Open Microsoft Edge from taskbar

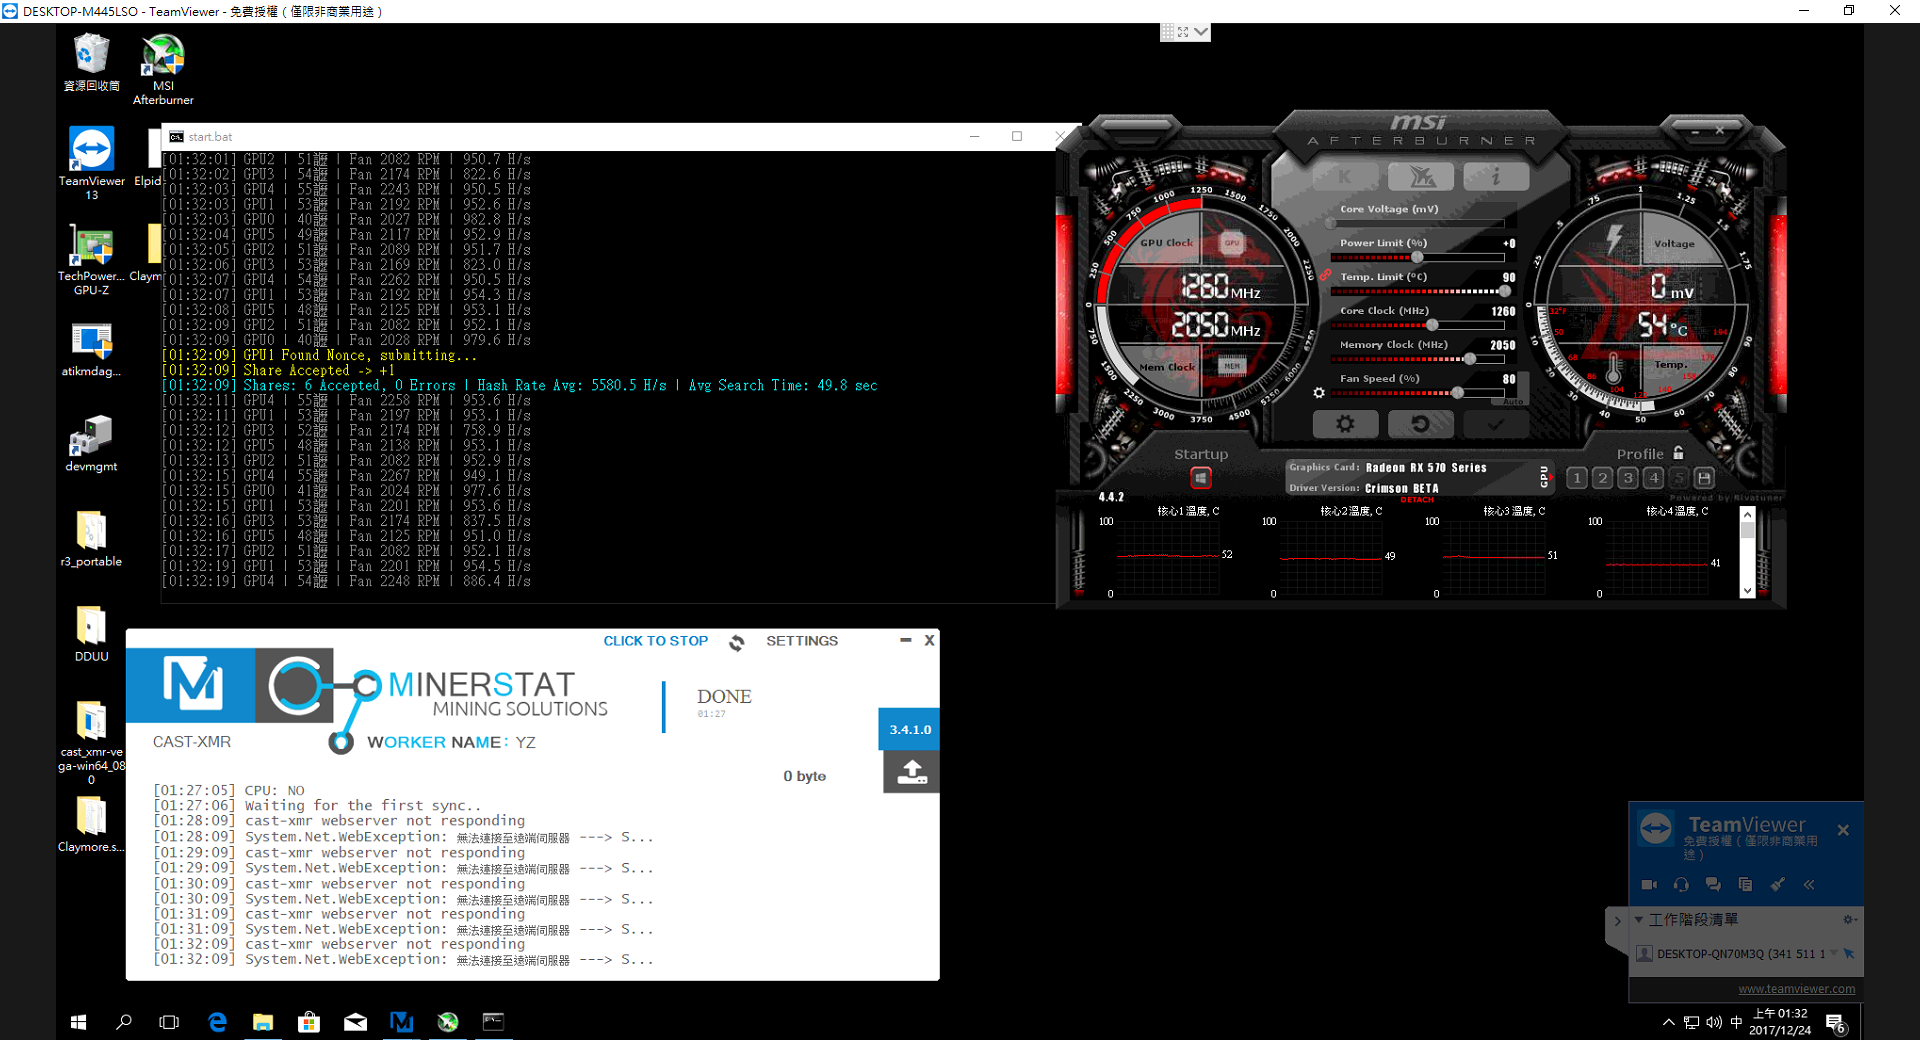pyautogui.click(x=217, y=1022)
